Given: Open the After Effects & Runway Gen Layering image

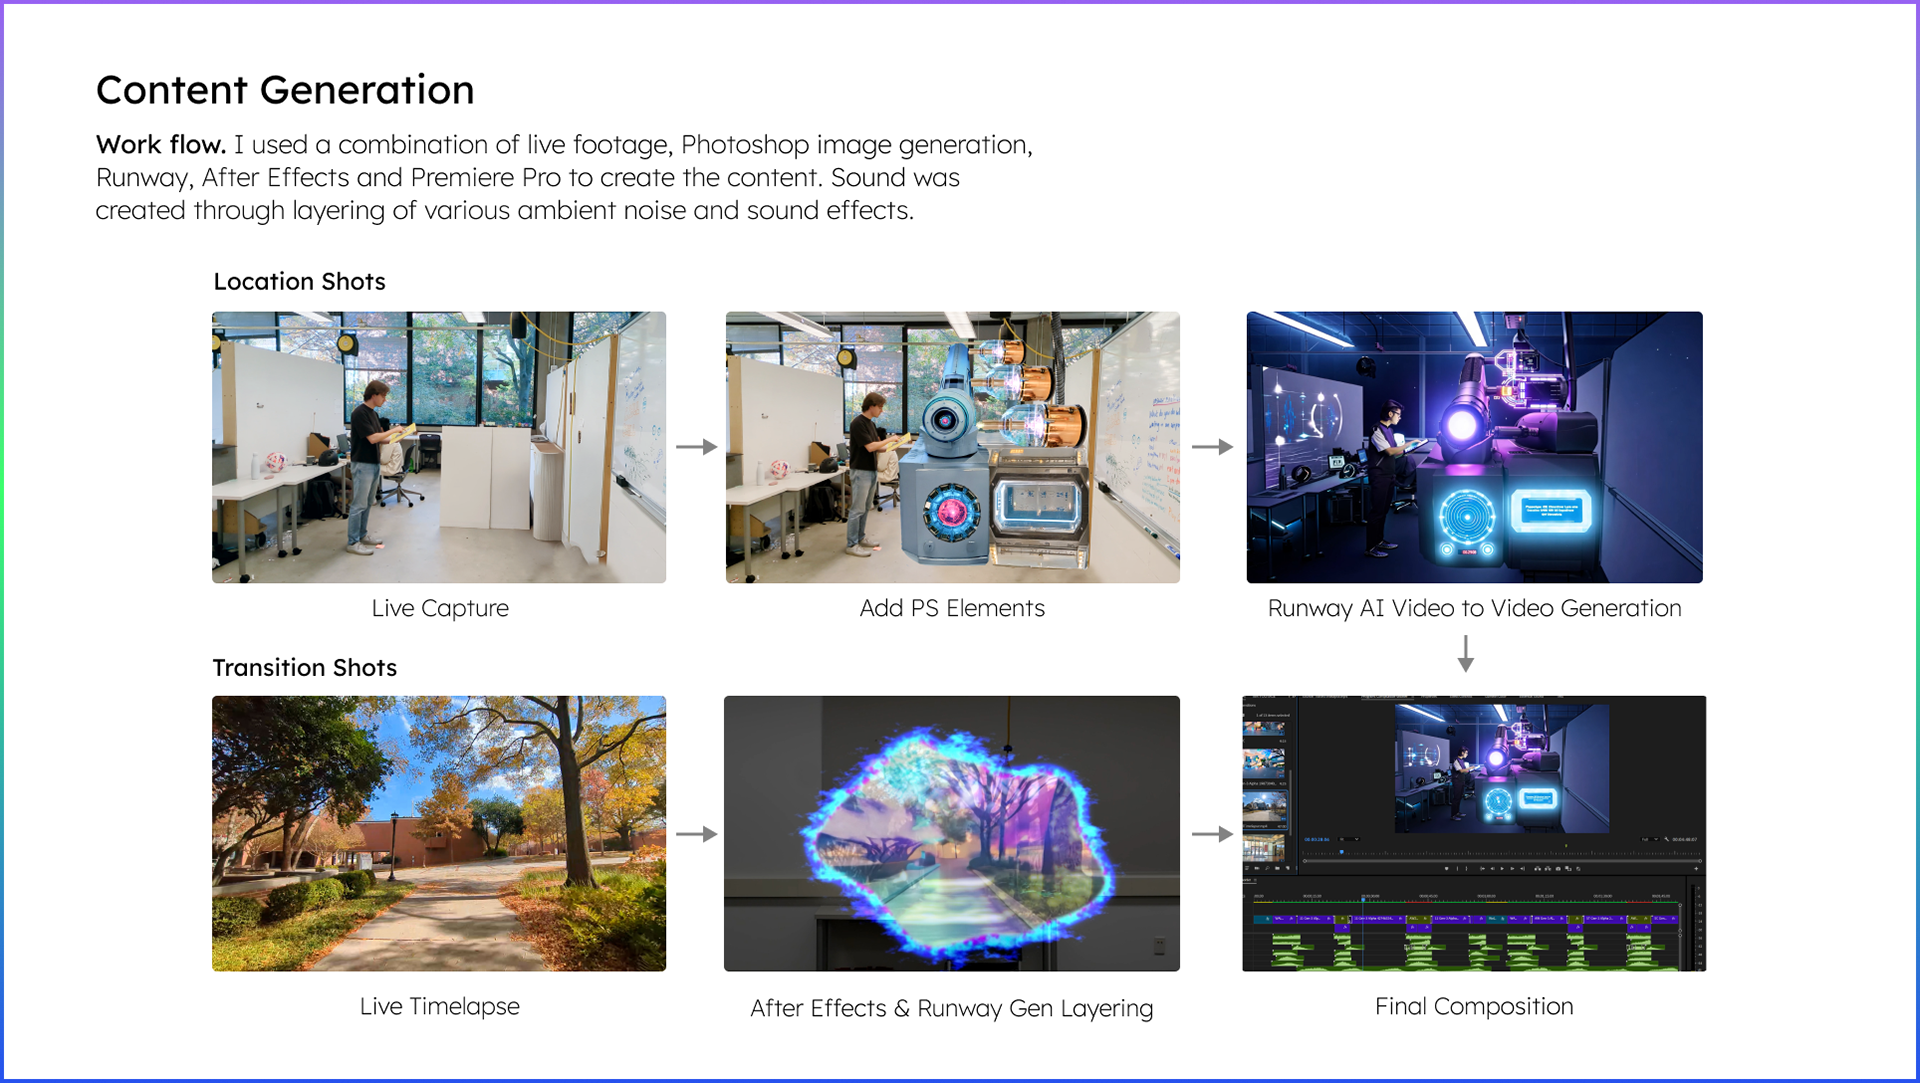Looking at the screenshot, I should [x=952, y=833].
